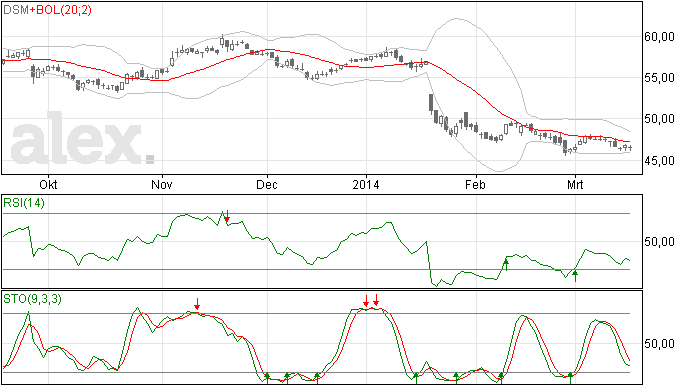The height and width of the screenshot is (387, 690).
Task: Select the 2014 year label
Action: coord(366,184)
